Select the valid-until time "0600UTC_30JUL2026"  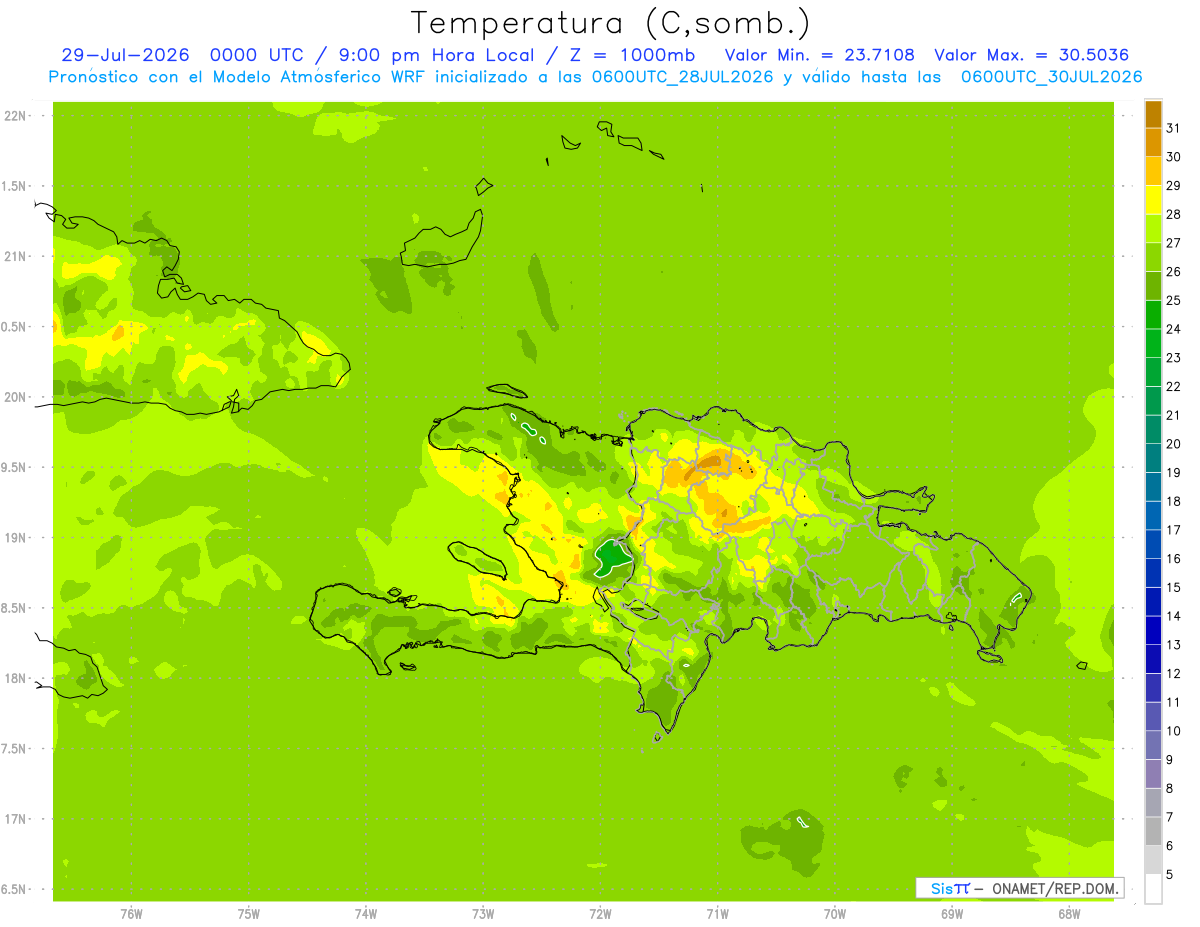[1051, 77]
